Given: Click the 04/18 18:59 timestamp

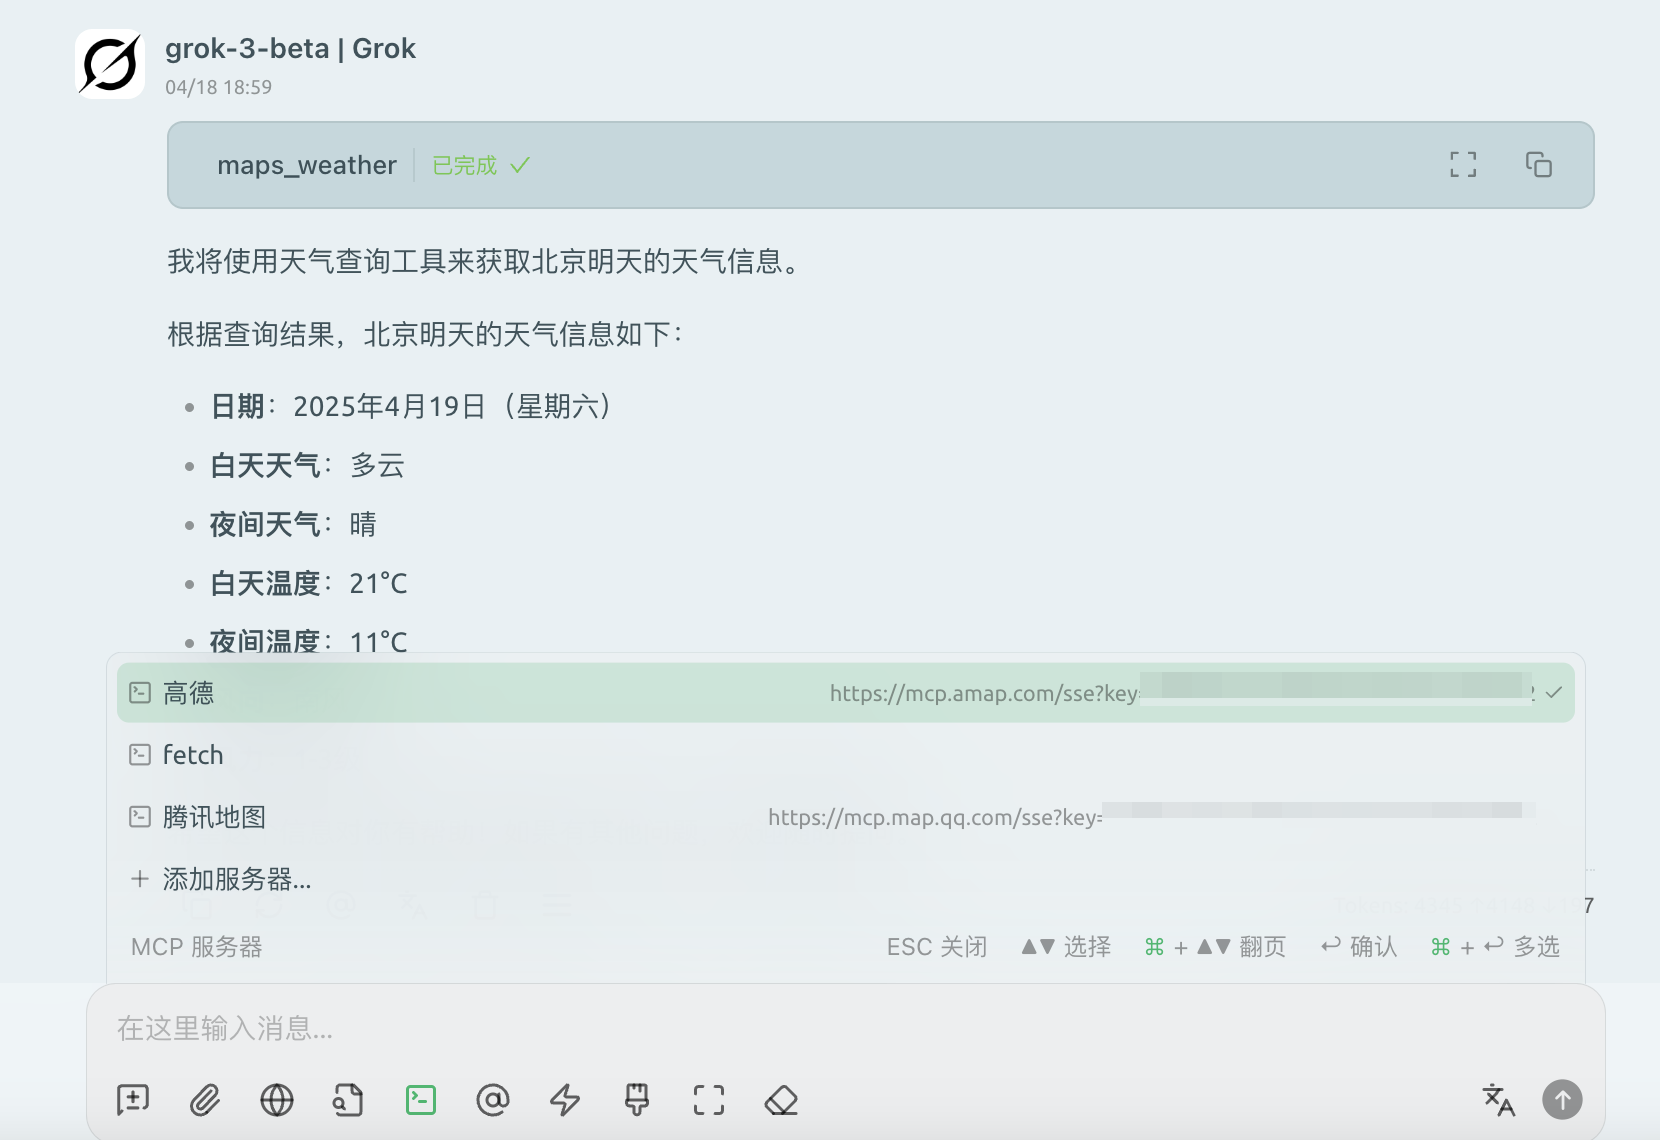Looking at the screenshot, I should pos(218,87).
